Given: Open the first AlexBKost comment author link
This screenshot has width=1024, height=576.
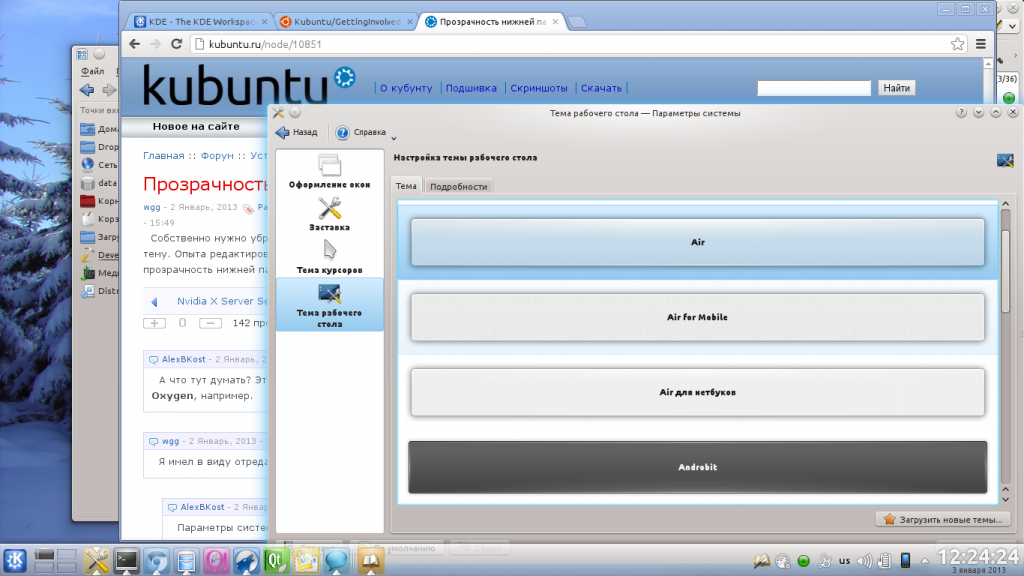Looking at the screenshot, I should [x=184, y=359].
